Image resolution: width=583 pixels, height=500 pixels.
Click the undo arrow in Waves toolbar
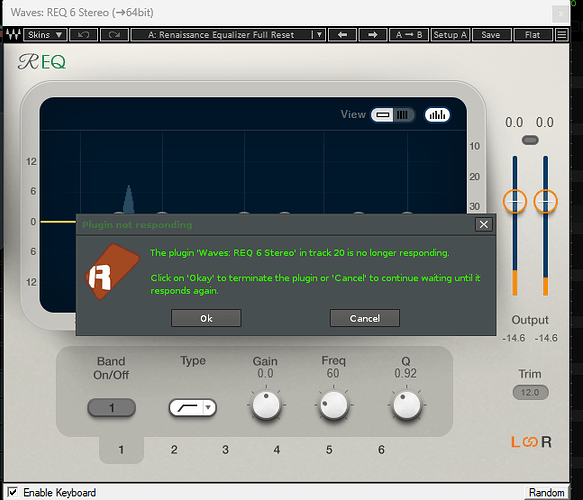tap(83, 35)
